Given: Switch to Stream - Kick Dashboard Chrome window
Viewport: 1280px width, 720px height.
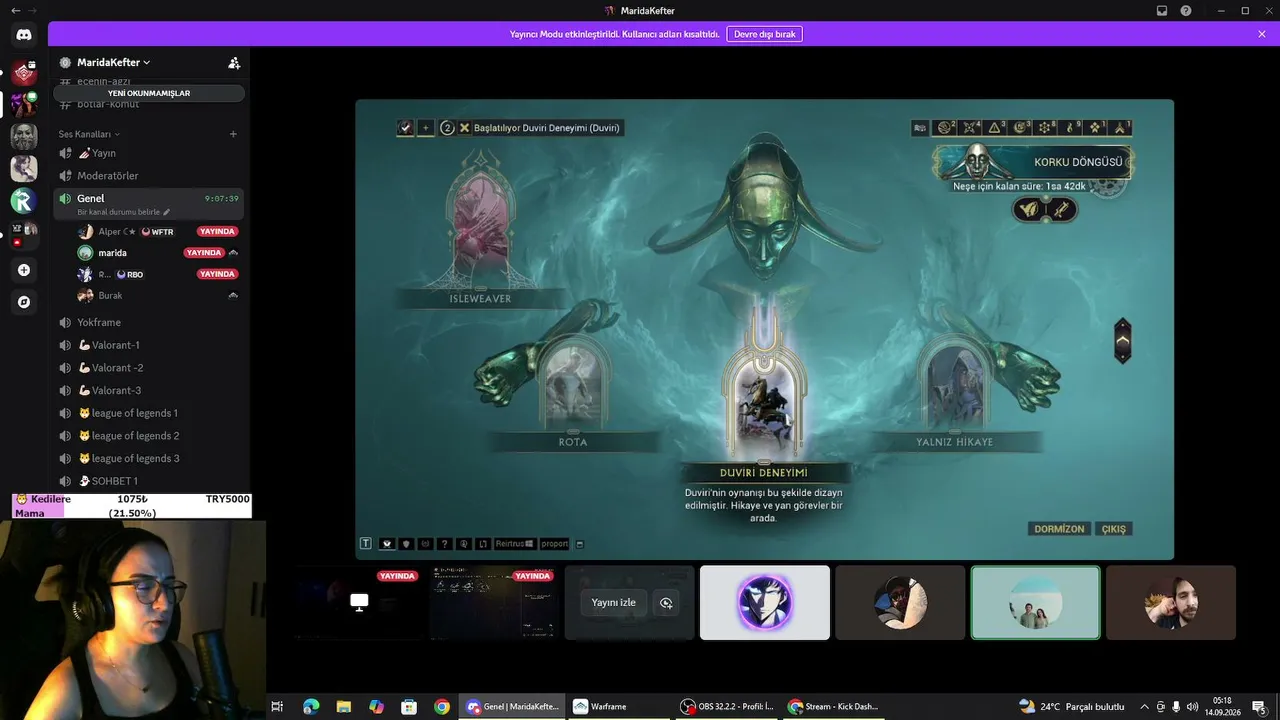Looking at the screenshot, I should pyautogui.click(x=835, y=707).
